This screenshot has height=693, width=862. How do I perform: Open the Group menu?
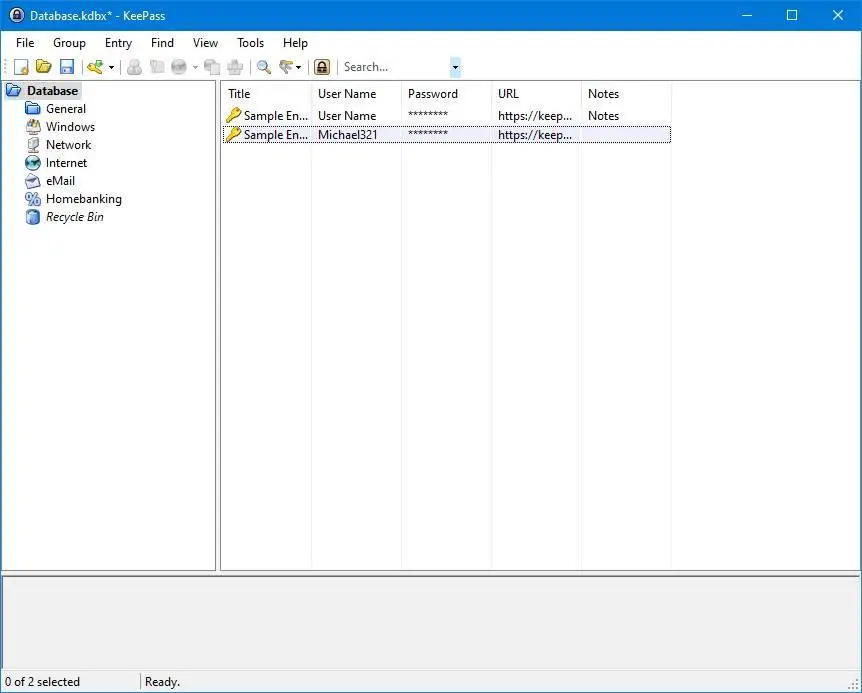69,43
